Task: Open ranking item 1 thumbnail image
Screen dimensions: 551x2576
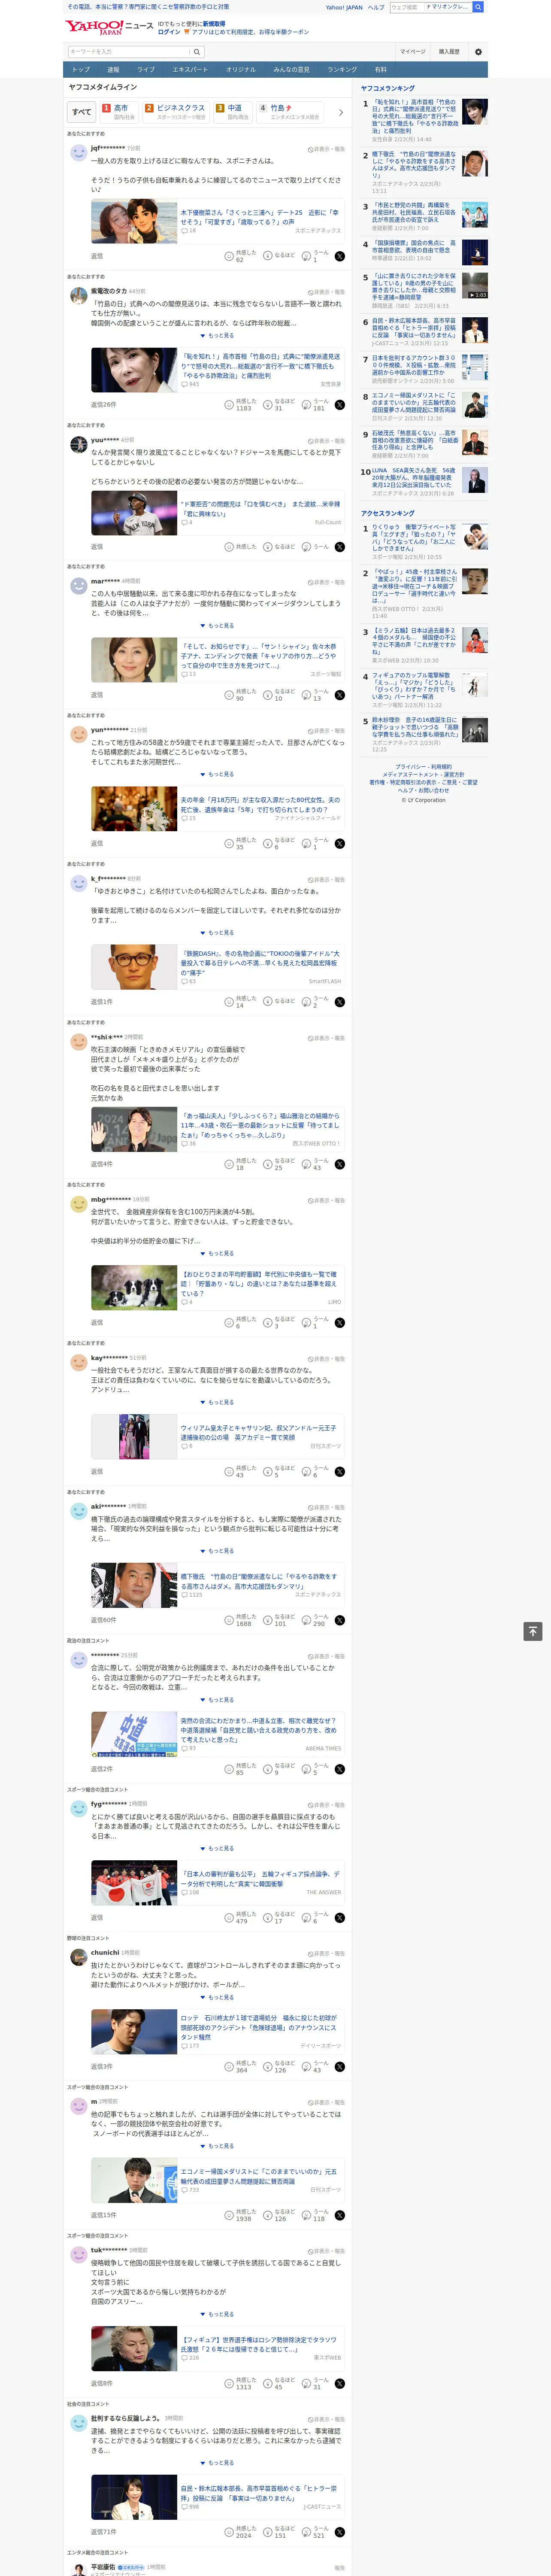Action: 475,112
